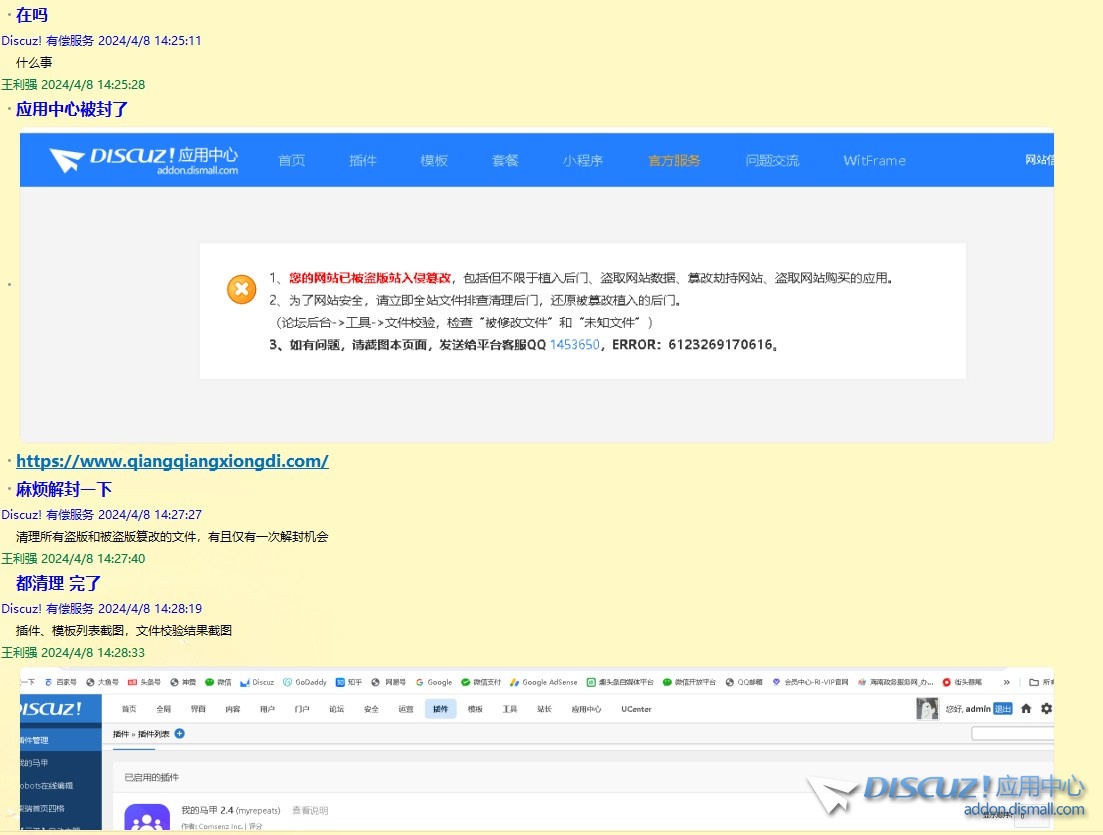Switch to 工具 tab in admin menu
Screen dimensions: 1103x835
click(x=509, y=709)
